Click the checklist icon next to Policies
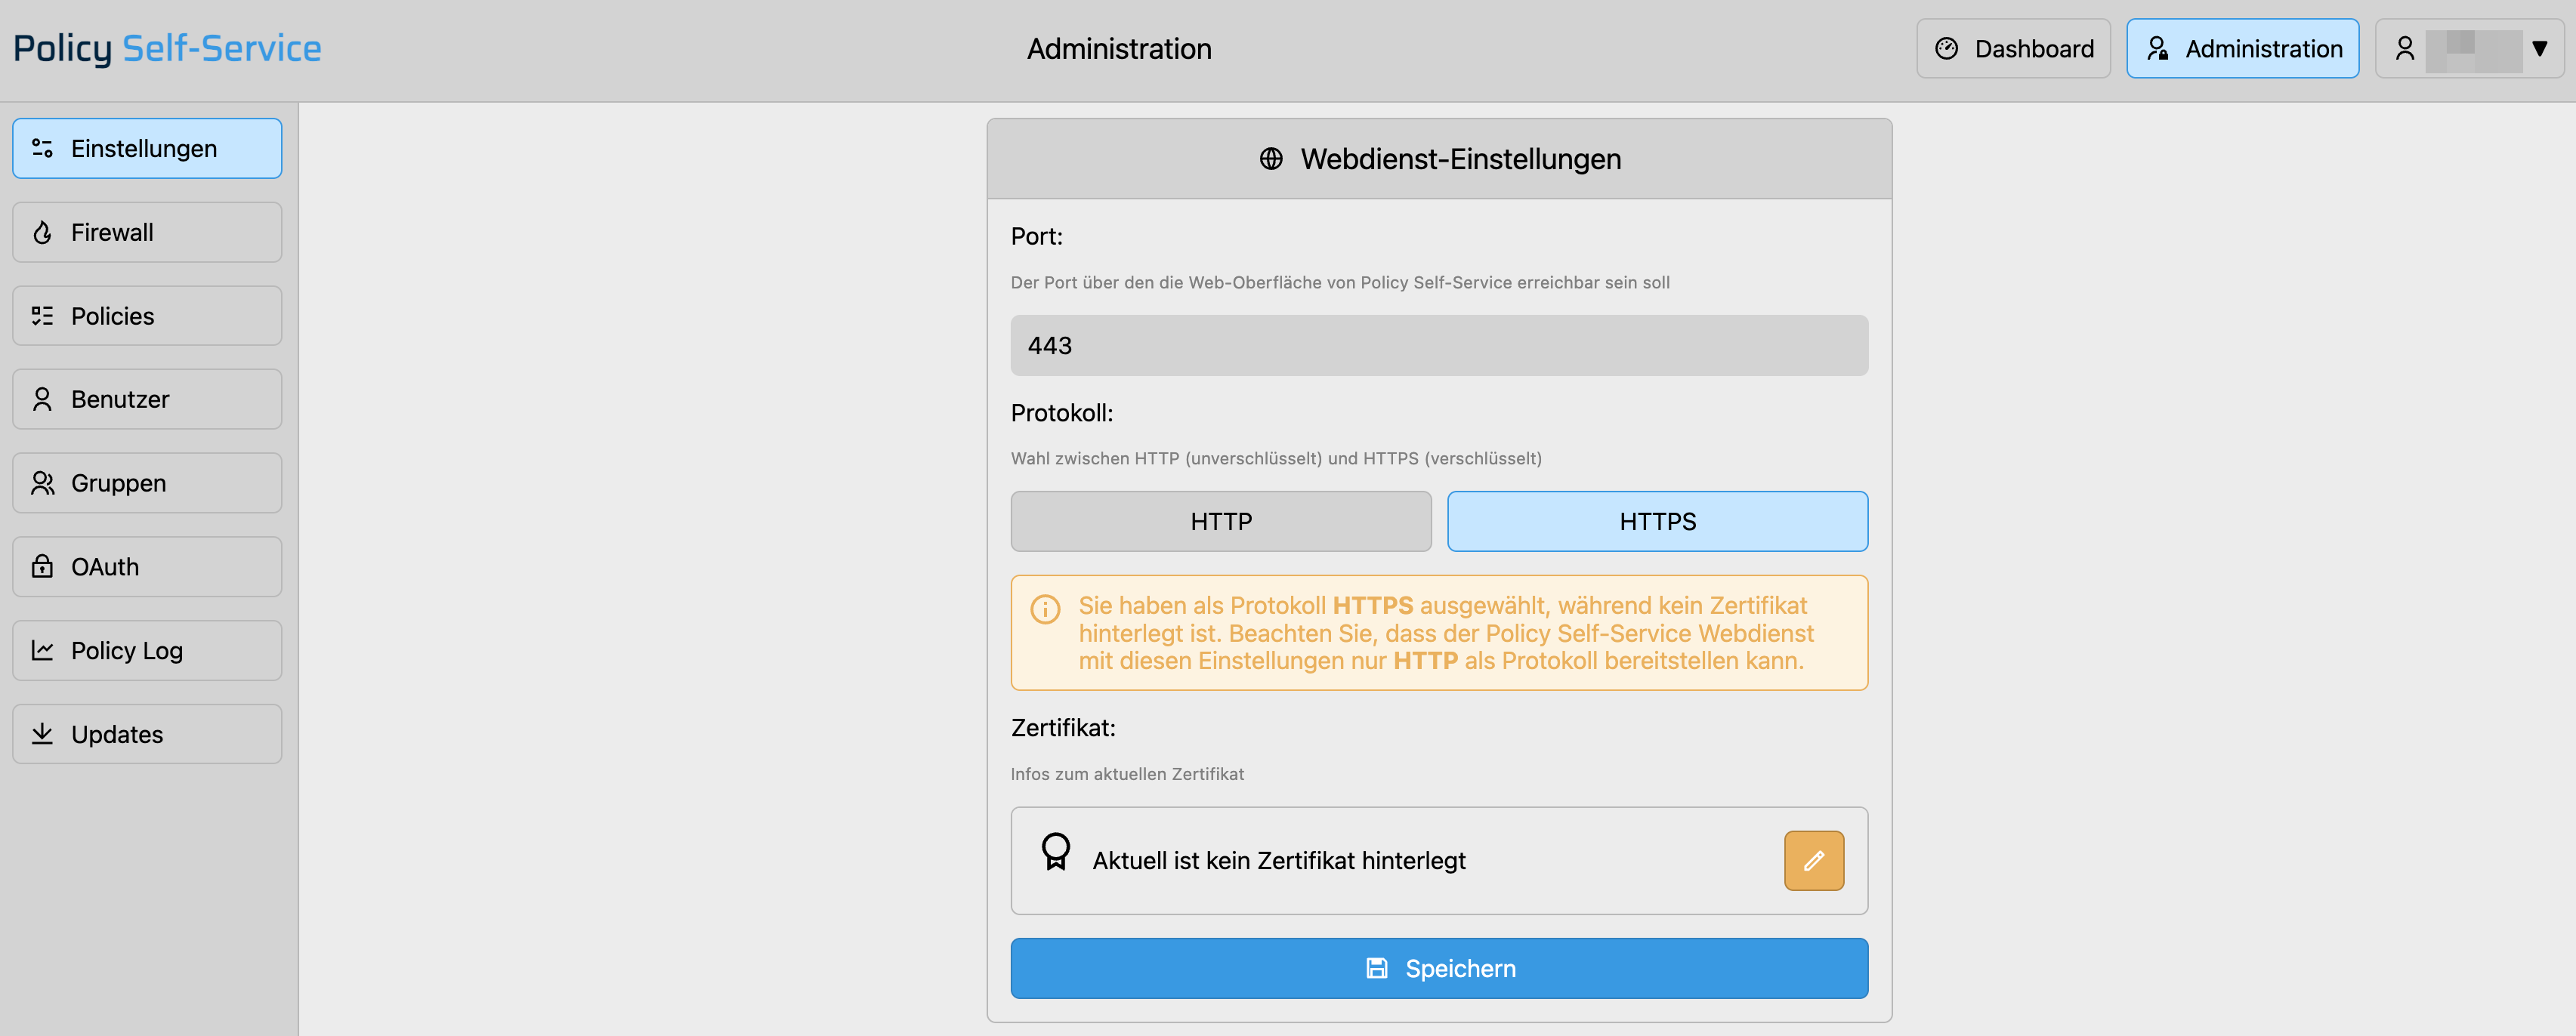Image resolution: width=2576 pixels, height=1036 pixels. [x=42, y=316]
